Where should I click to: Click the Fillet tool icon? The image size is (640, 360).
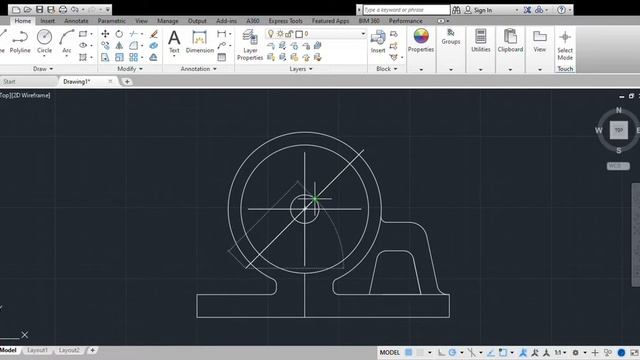pyautogui.click(x=133, y=46)
